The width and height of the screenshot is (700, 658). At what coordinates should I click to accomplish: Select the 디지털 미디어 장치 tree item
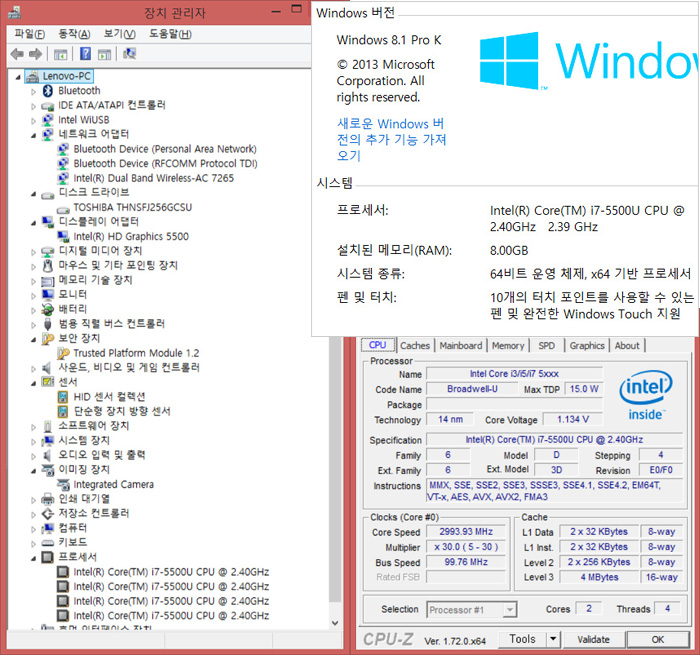(x=100, y=251)
